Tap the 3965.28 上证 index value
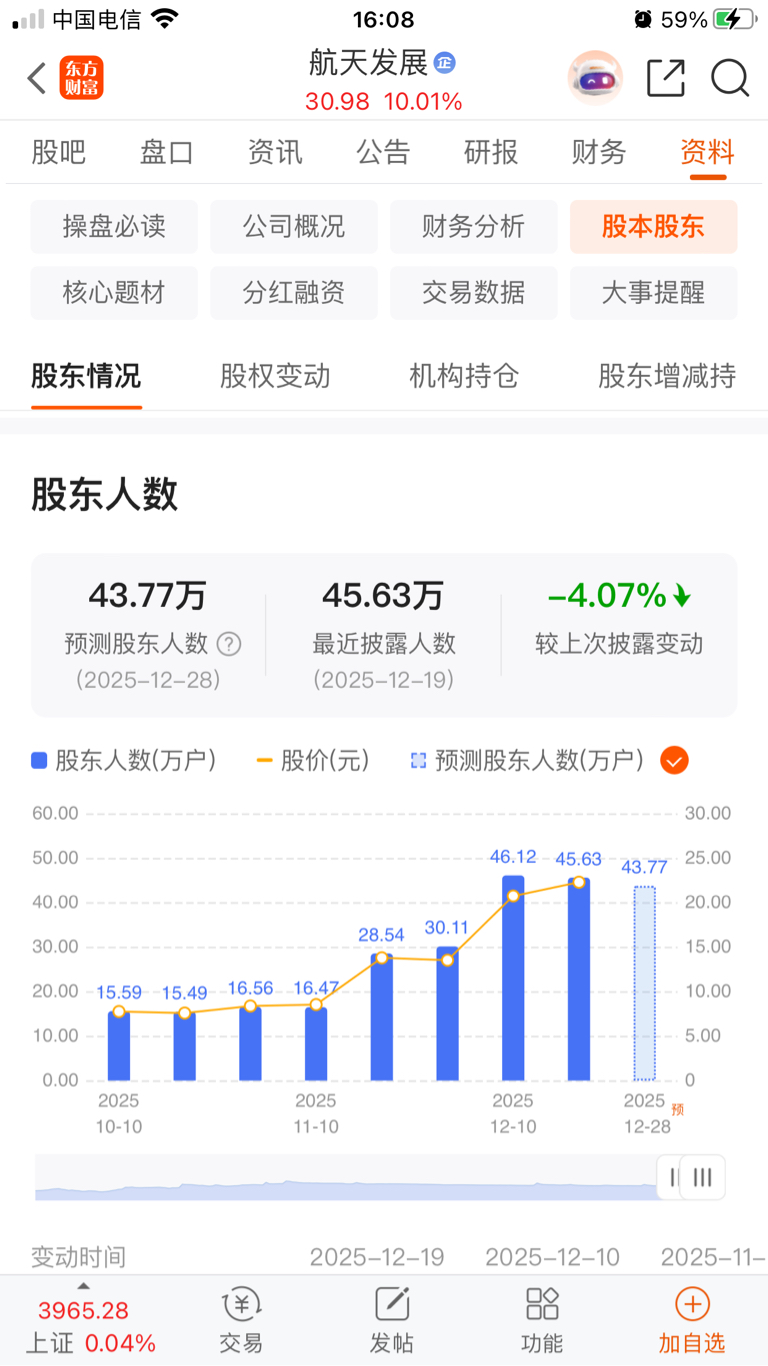The width and height of the screenshot is (768, 1366). point(84,1310)
